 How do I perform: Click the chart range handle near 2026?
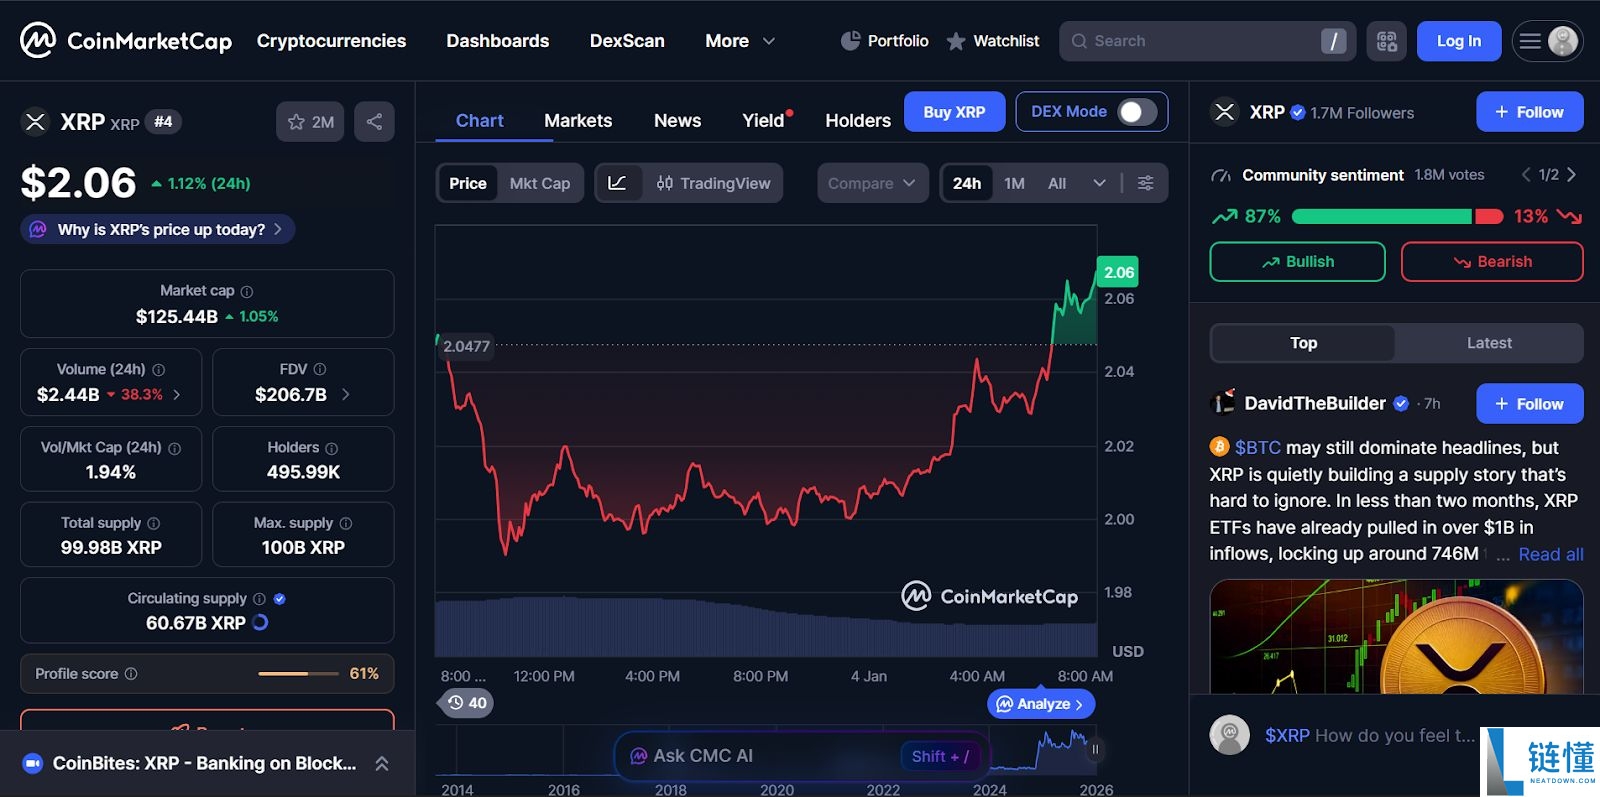pos(1095,748)
